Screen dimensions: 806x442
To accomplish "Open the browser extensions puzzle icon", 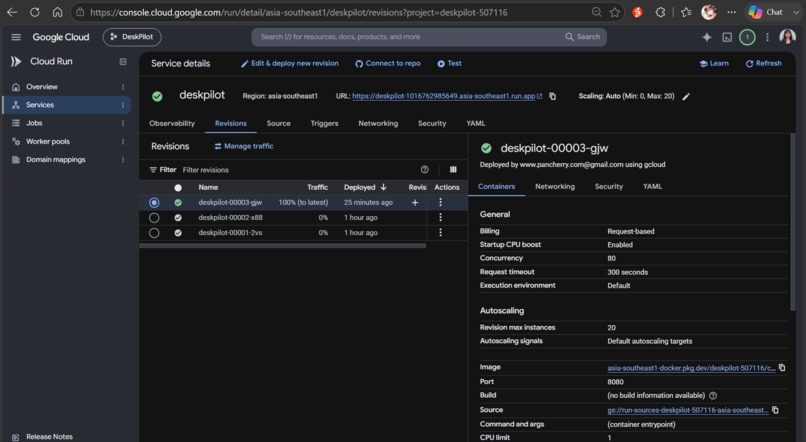I will [661, 12].
